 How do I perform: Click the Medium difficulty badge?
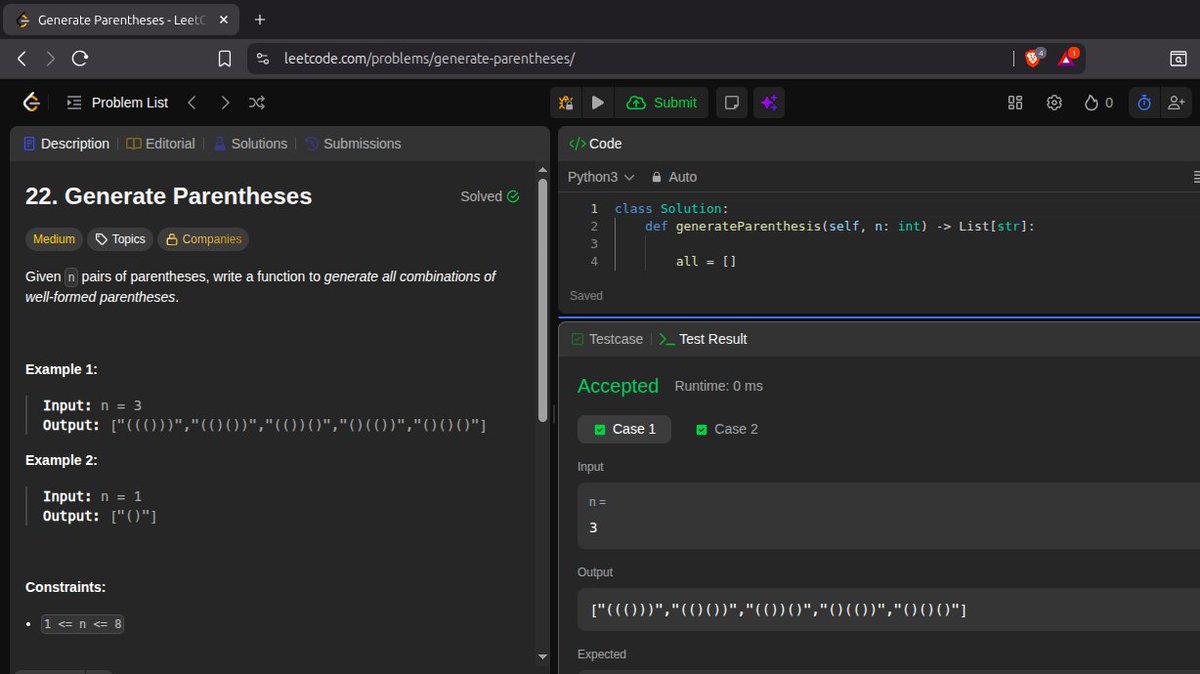tap(54, 239)
